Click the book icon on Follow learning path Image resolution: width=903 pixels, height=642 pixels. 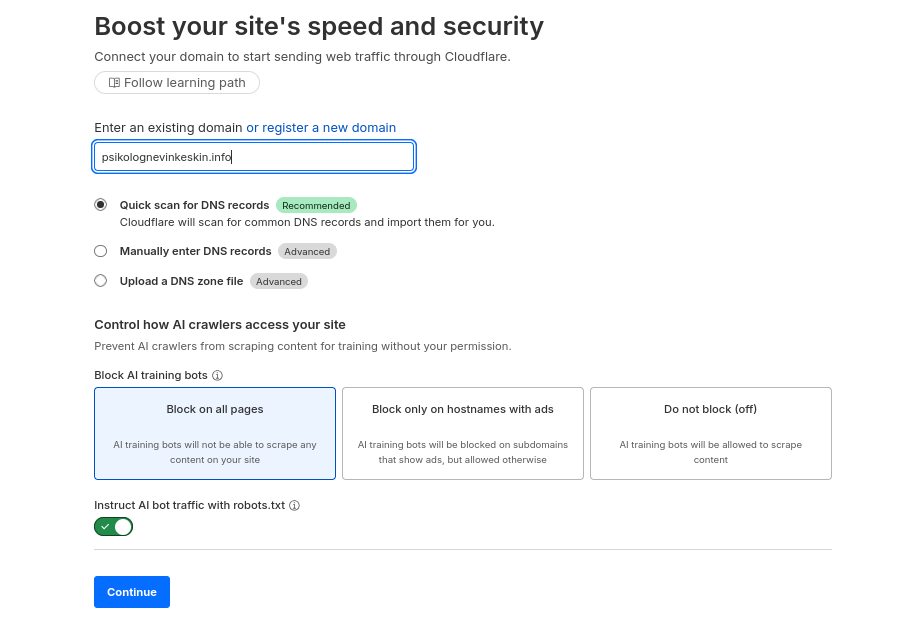click(114, 83)
